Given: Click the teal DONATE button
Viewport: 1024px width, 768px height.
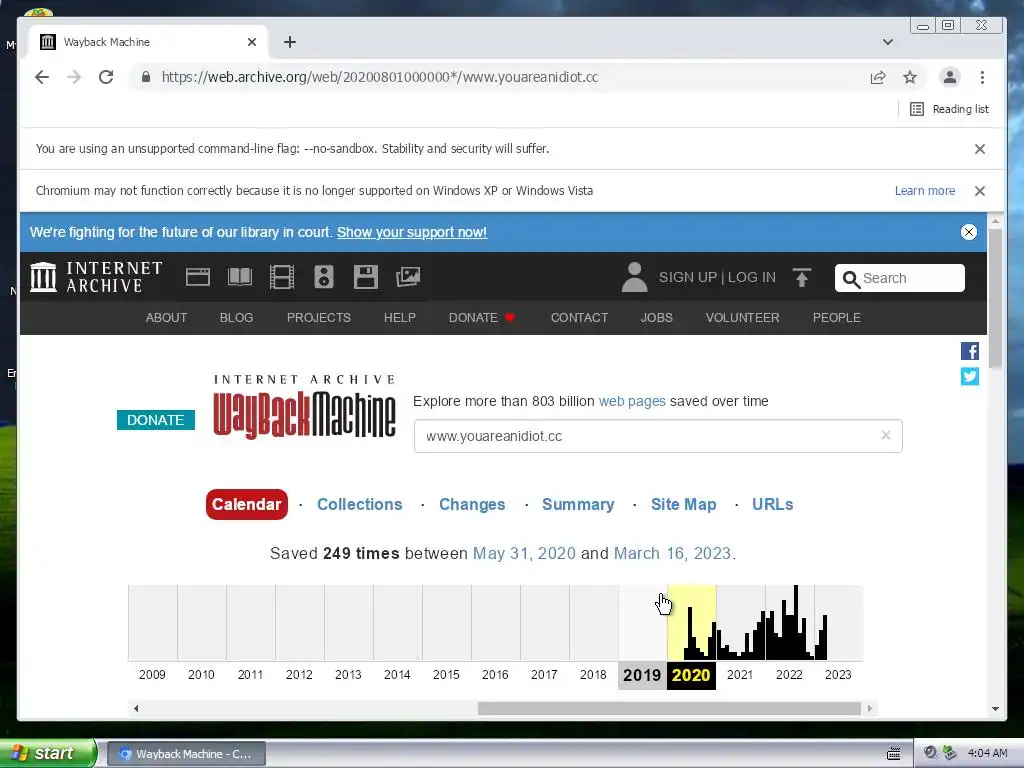Looking at the screenshot, I should pyautogui.click(x=155, y=420).
